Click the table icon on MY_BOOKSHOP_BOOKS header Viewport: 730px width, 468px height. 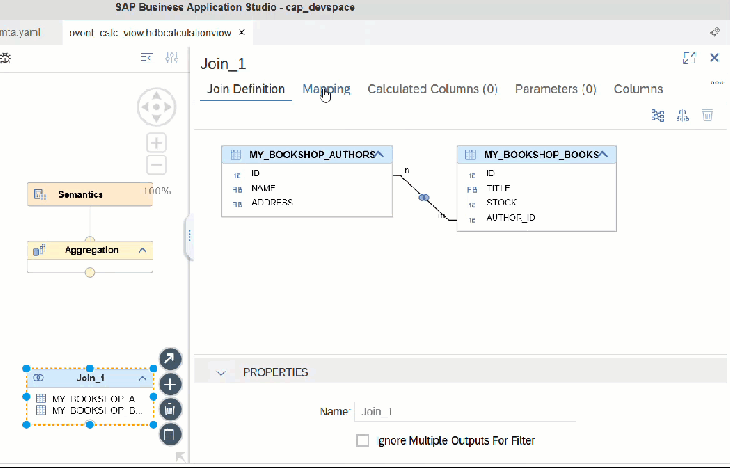[x=471, y=155]
